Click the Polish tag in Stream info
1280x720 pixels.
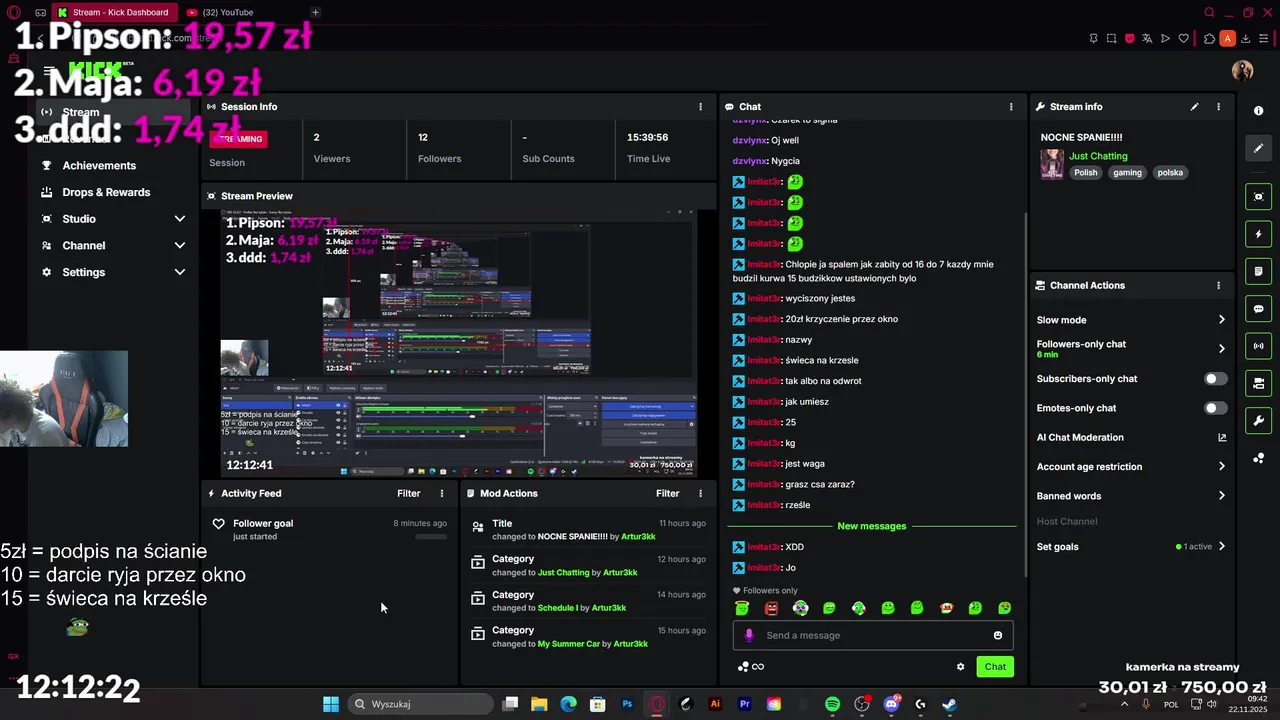[1086, 172]
